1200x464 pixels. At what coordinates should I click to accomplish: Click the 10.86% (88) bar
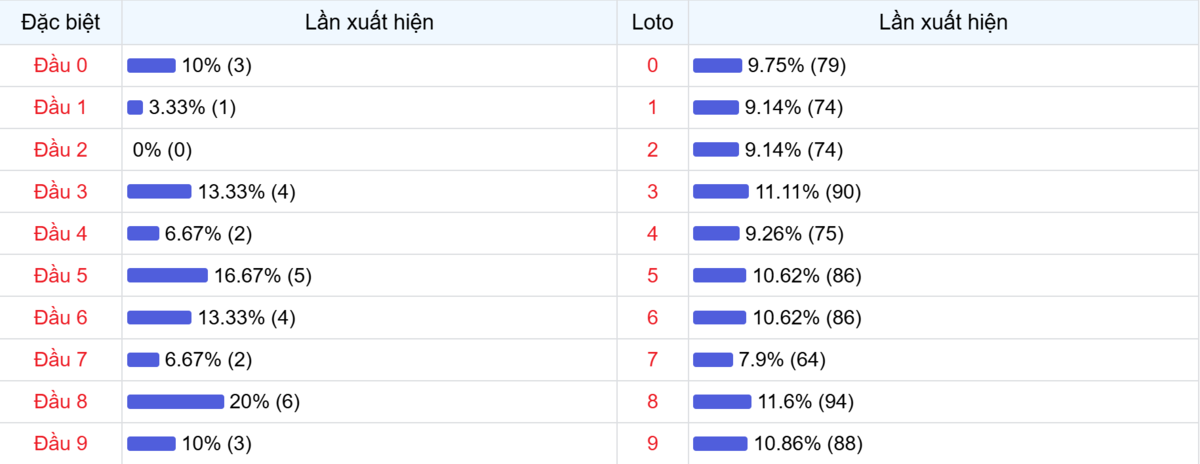coord(720,443)
